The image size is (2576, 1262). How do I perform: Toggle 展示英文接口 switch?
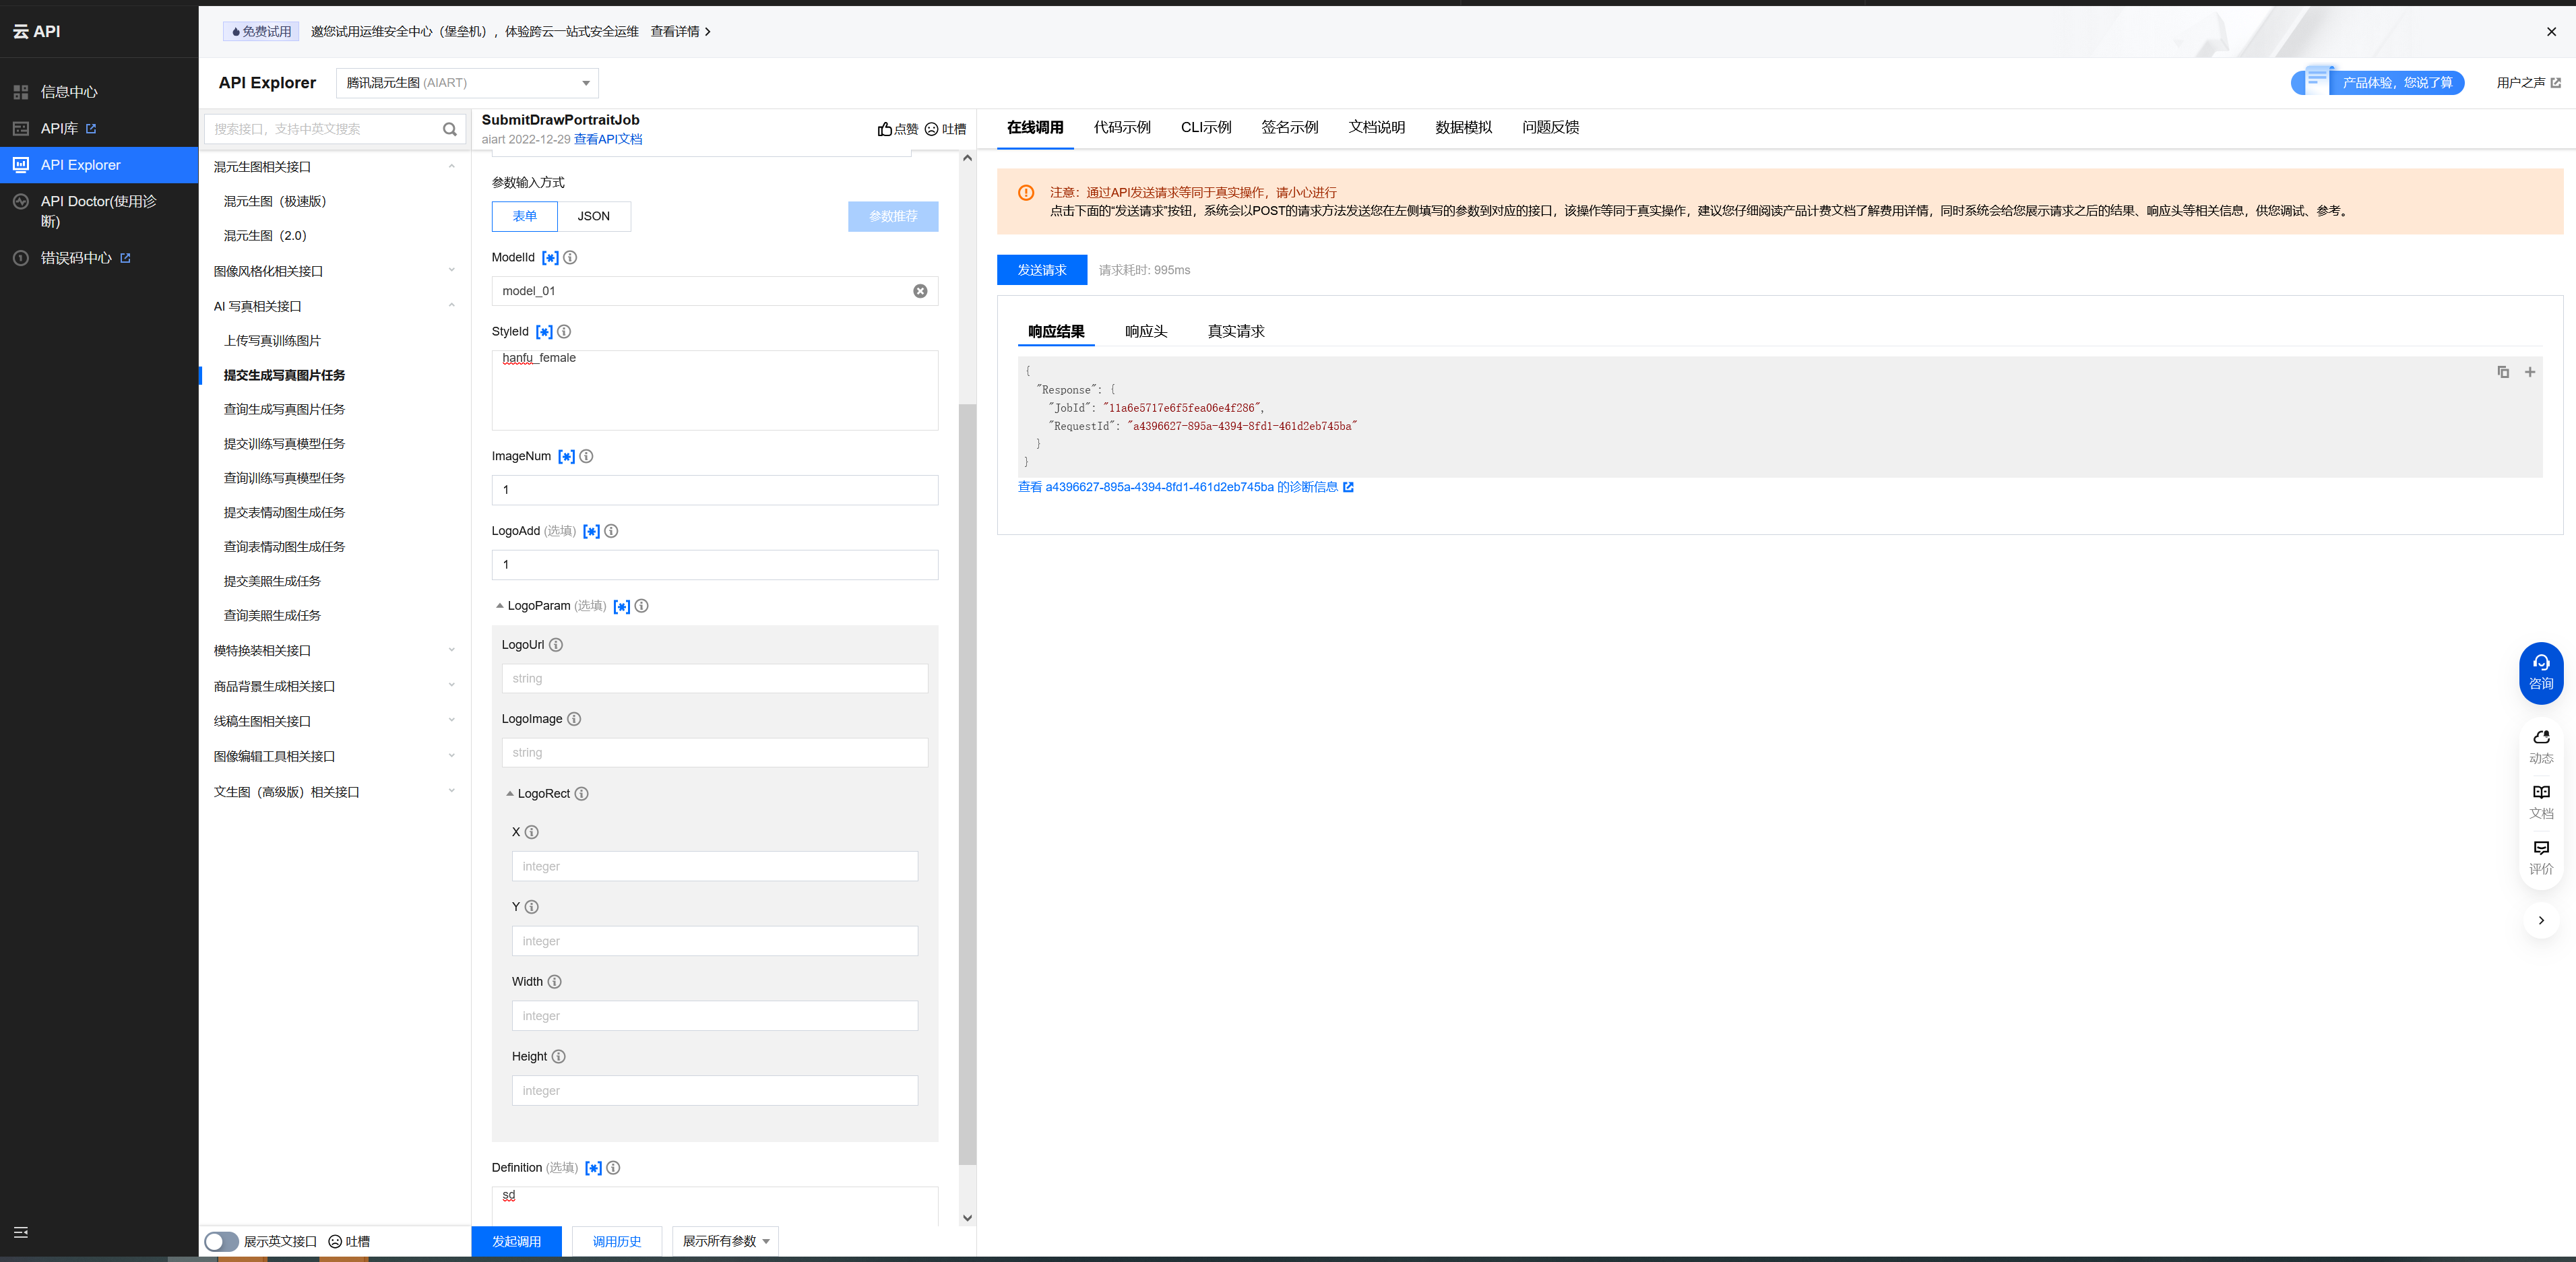tap(221, 1241)
